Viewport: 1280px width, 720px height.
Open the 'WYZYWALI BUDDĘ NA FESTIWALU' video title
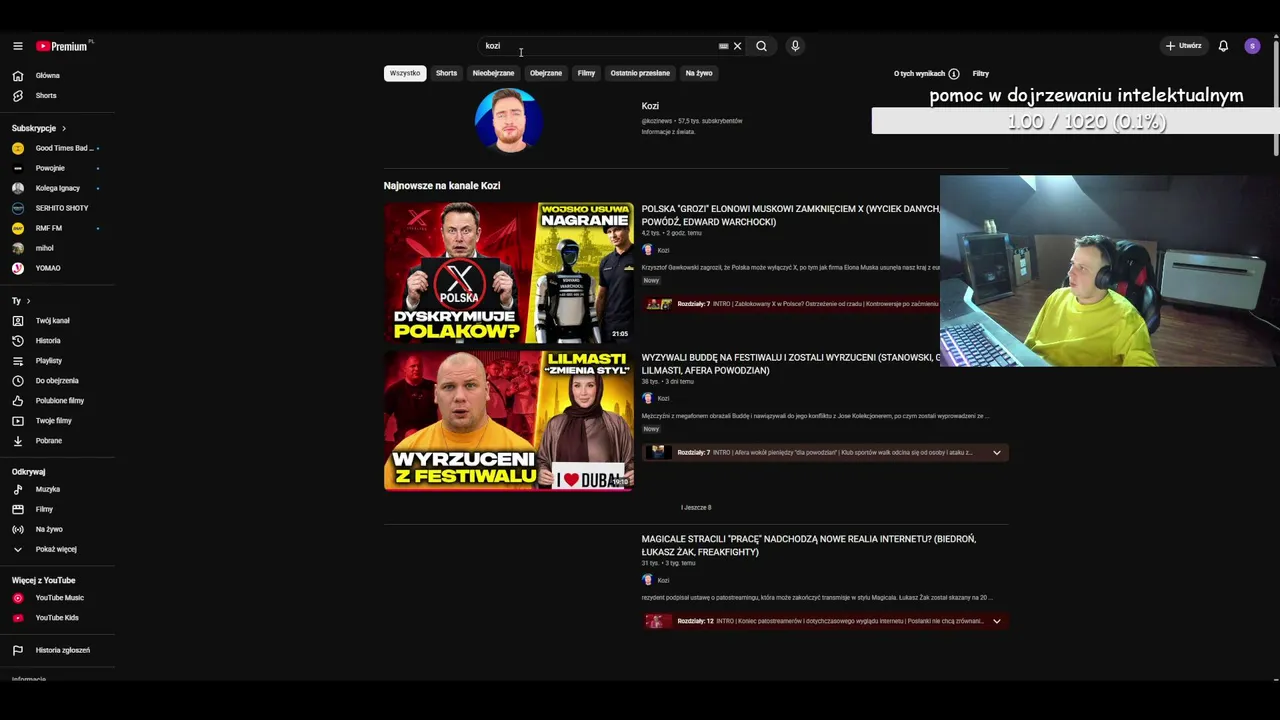coord(790,364)
